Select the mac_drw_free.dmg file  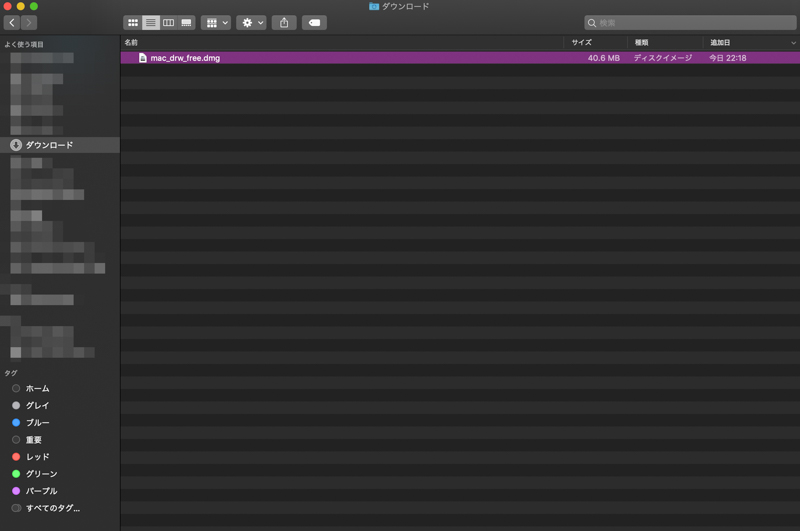pyautogui.click(x=460, y=58)
